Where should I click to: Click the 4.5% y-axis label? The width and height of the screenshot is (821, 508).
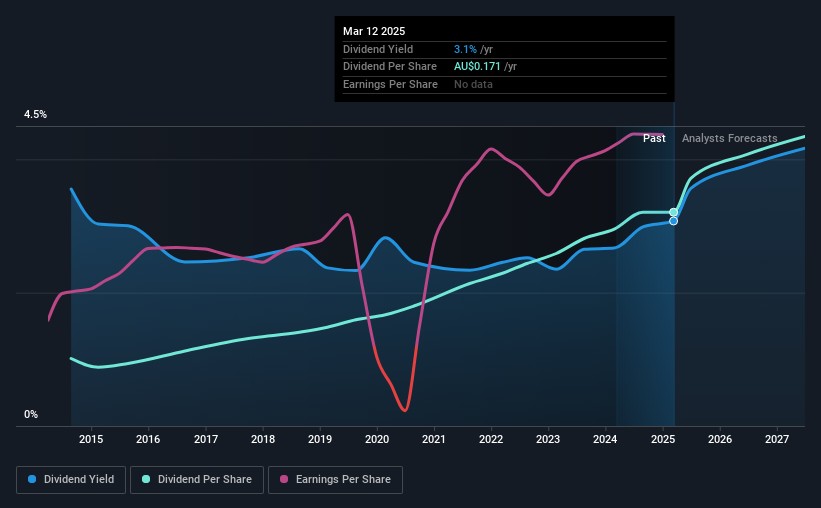pyautogui.click(x=35, y=114)
